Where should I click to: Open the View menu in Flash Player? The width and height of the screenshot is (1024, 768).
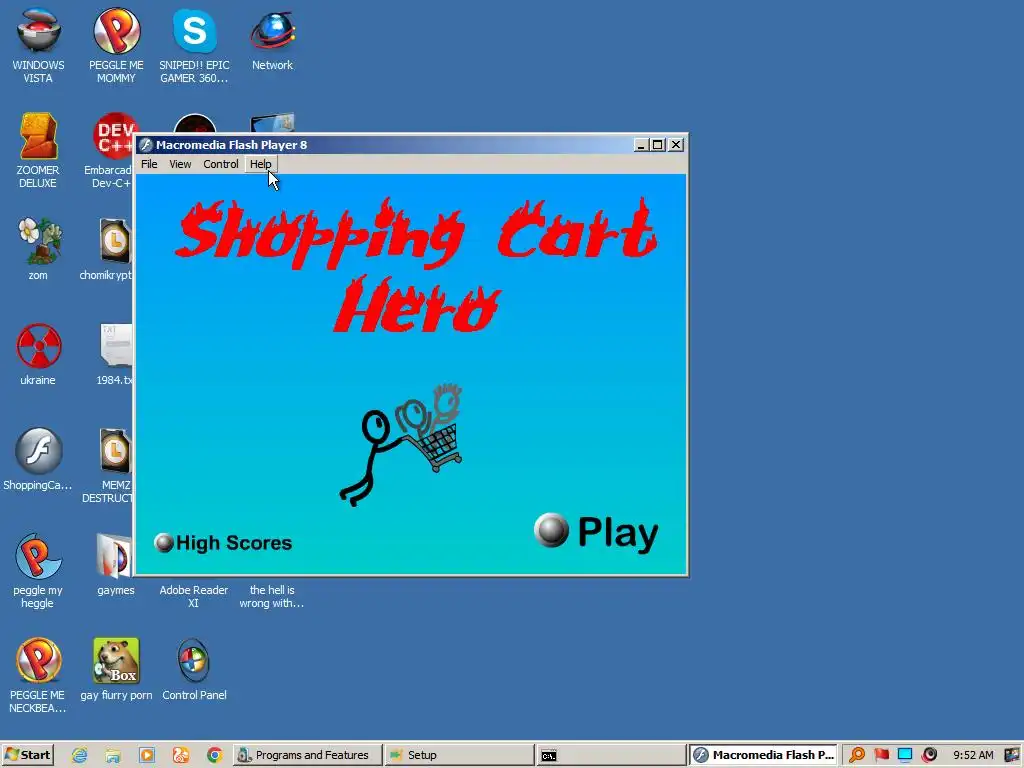pyautogui.click(x=180, y=164)
